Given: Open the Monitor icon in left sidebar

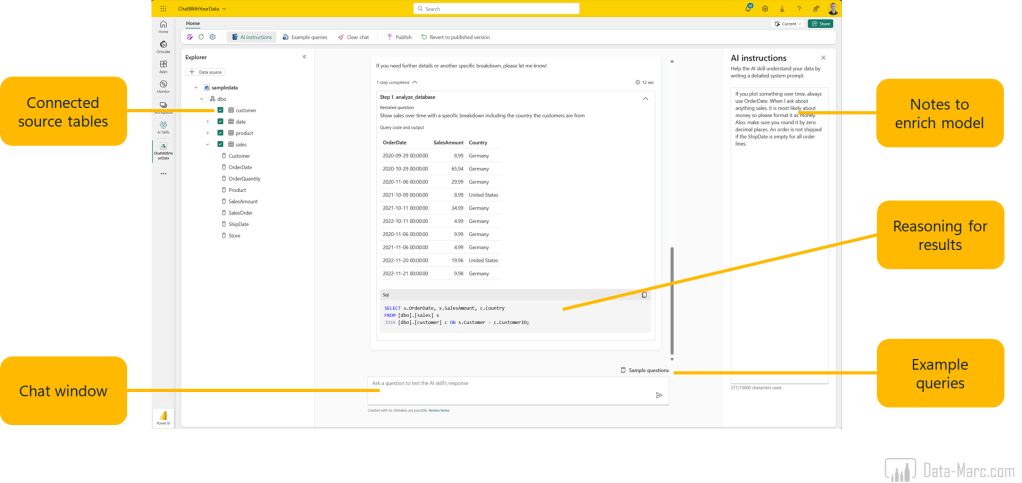Looking at the screenshot, I should [x=163, y=85].
